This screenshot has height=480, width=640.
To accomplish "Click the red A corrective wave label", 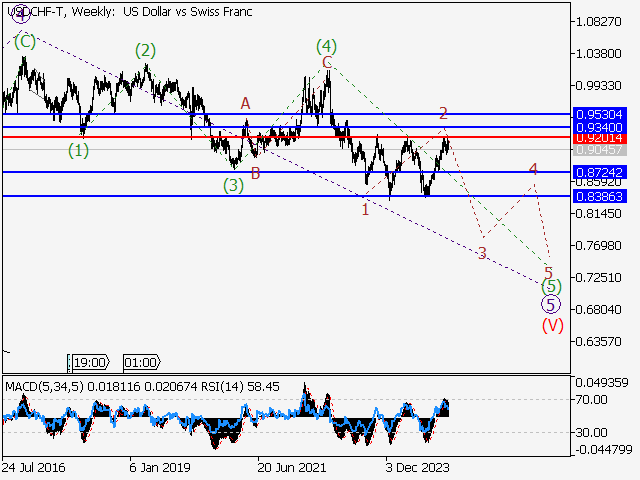I will pos(245,103).
